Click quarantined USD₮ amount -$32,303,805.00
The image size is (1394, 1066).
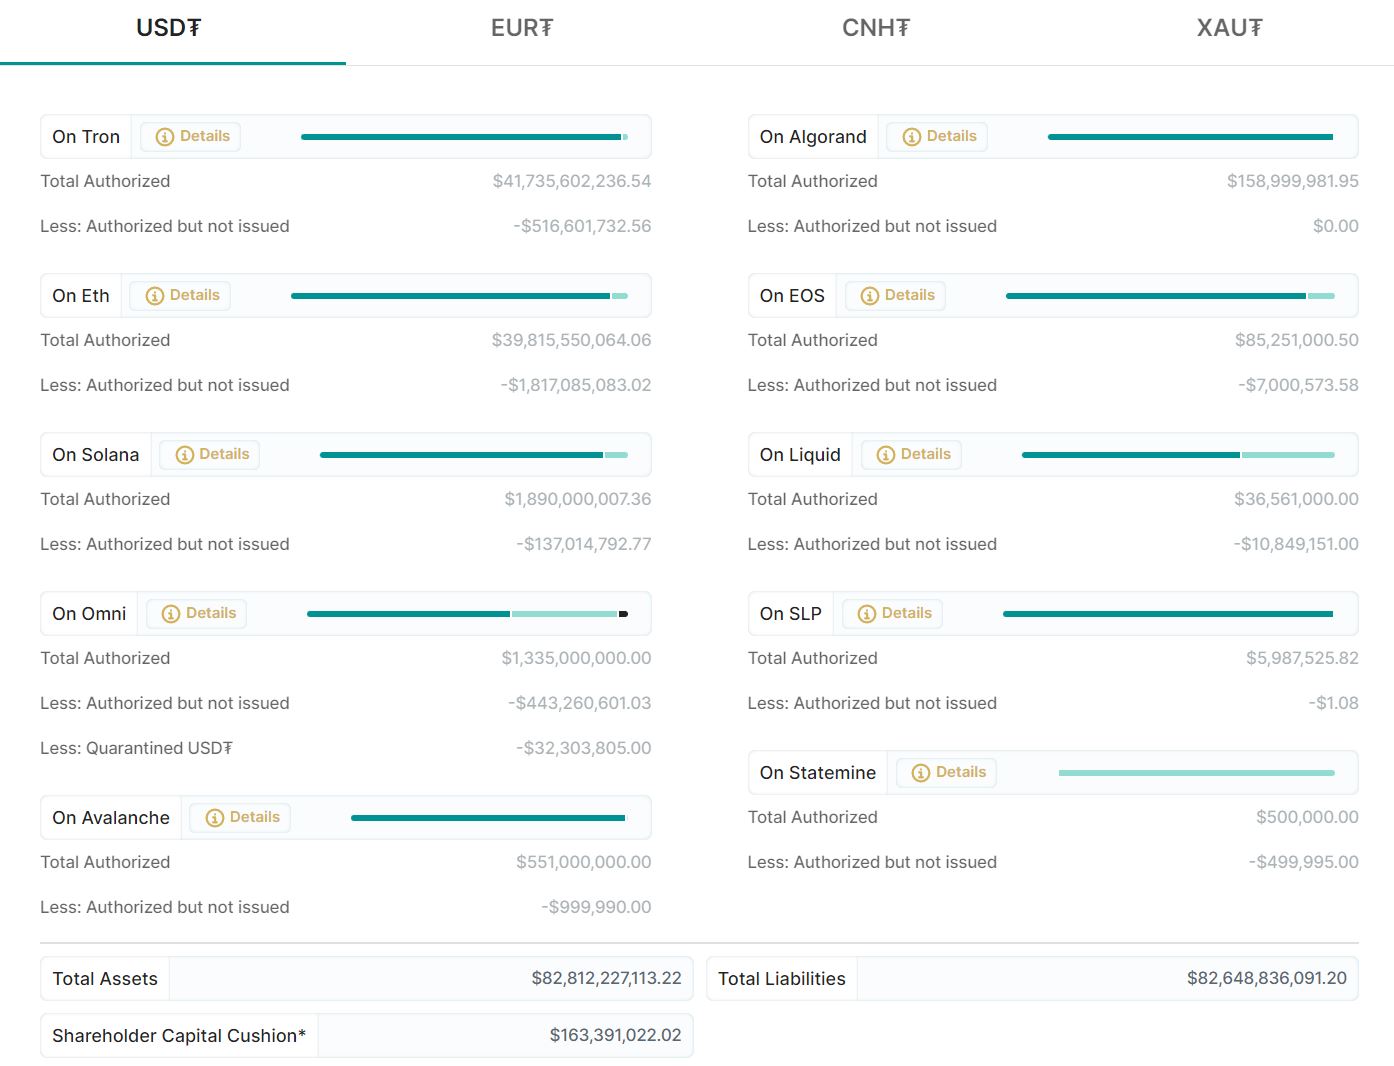[x=584, y=748]
